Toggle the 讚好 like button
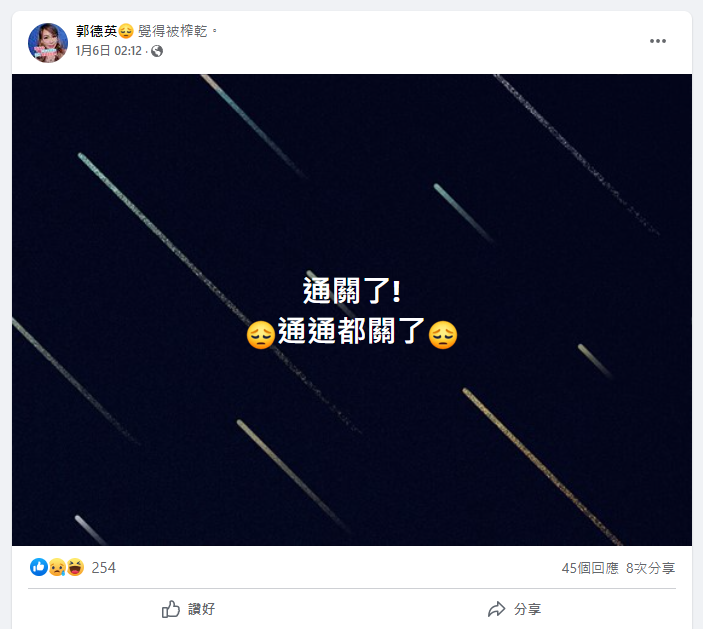 point(189,609)
